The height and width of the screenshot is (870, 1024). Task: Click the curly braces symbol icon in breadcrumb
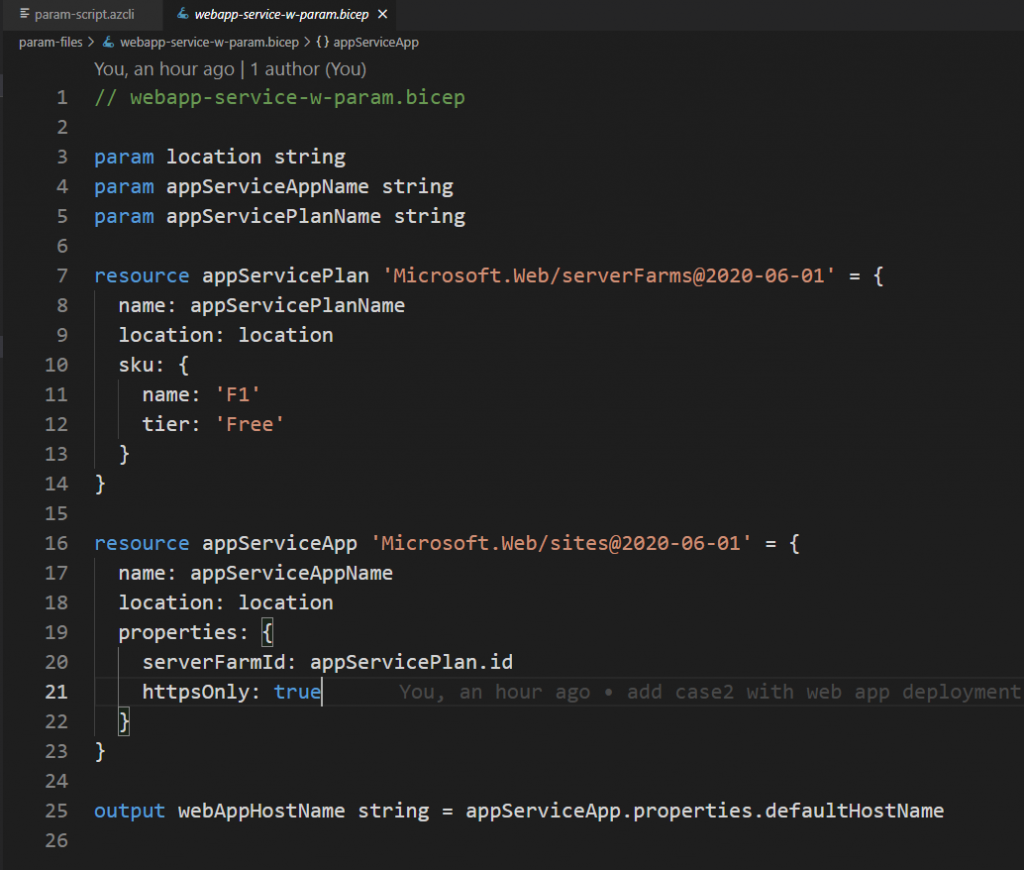(323, 42)
